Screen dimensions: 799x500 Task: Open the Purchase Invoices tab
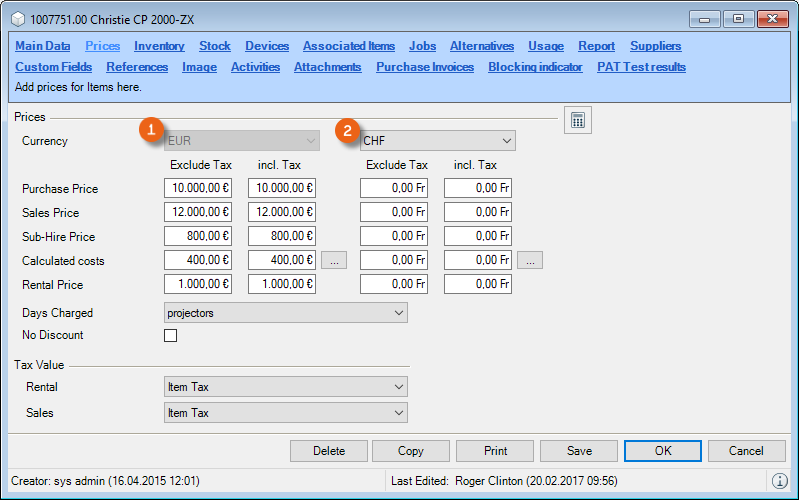click(425, 67)
